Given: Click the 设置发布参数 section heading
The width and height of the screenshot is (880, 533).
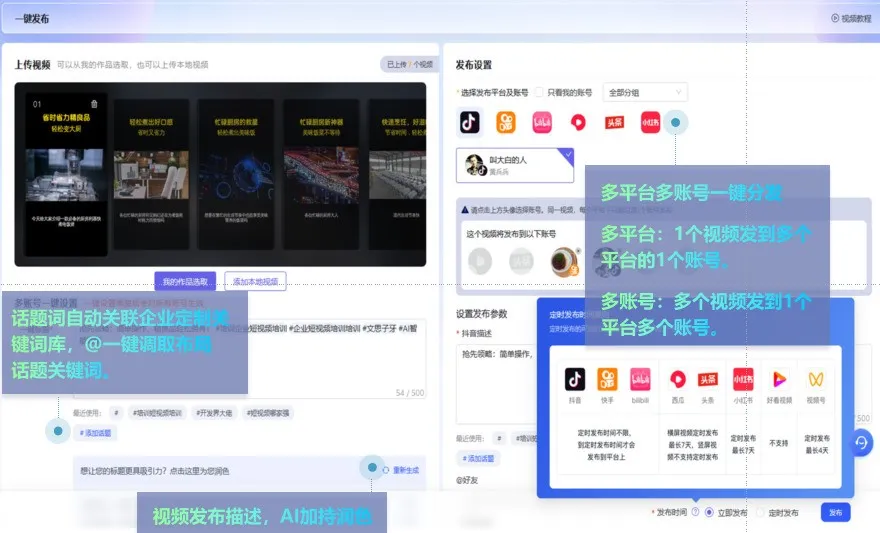Looking at the screenshot, I should click(x=482, y=314).
